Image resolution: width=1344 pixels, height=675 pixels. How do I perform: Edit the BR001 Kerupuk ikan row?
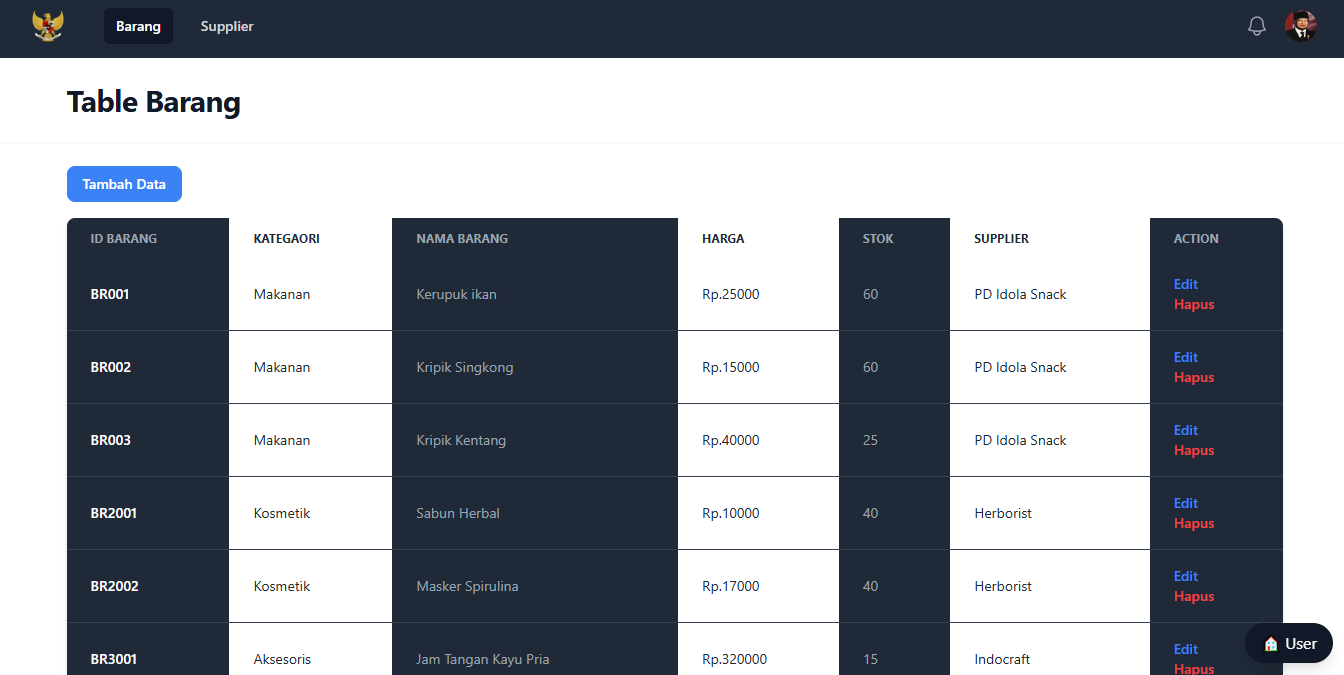point(1185,284)
